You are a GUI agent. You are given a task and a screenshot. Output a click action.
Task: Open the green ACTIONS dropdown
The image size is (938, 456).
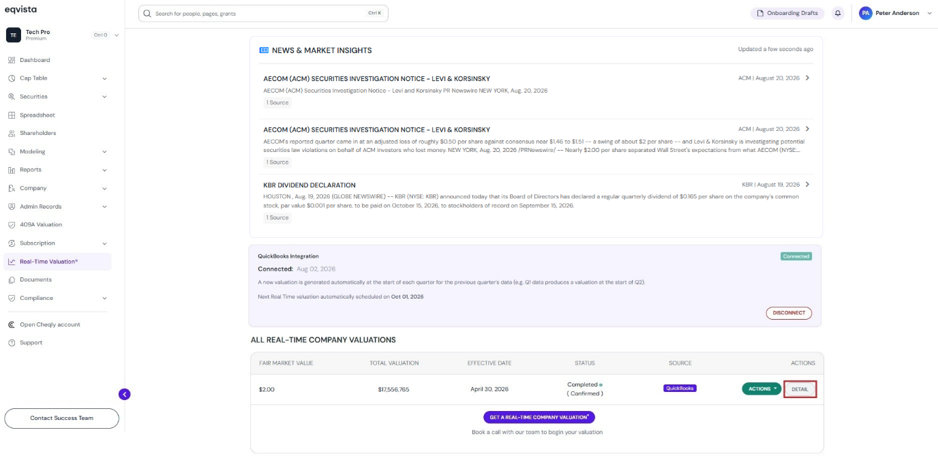(762, 389)
